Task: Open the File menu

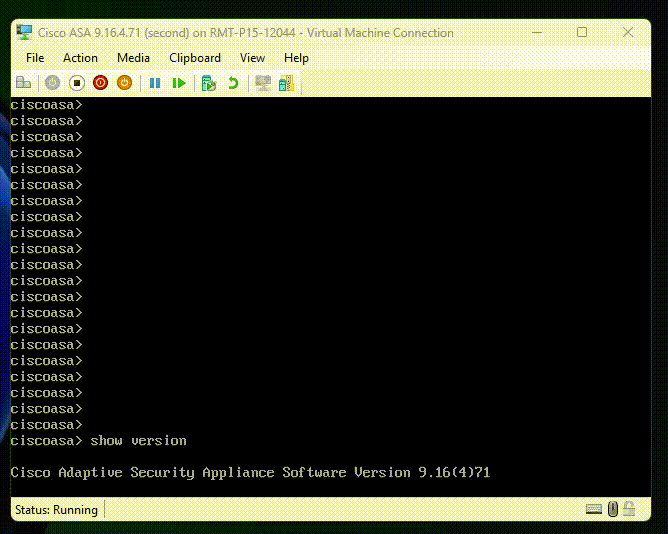Action: pyautogui.click(x=35, y=58)
